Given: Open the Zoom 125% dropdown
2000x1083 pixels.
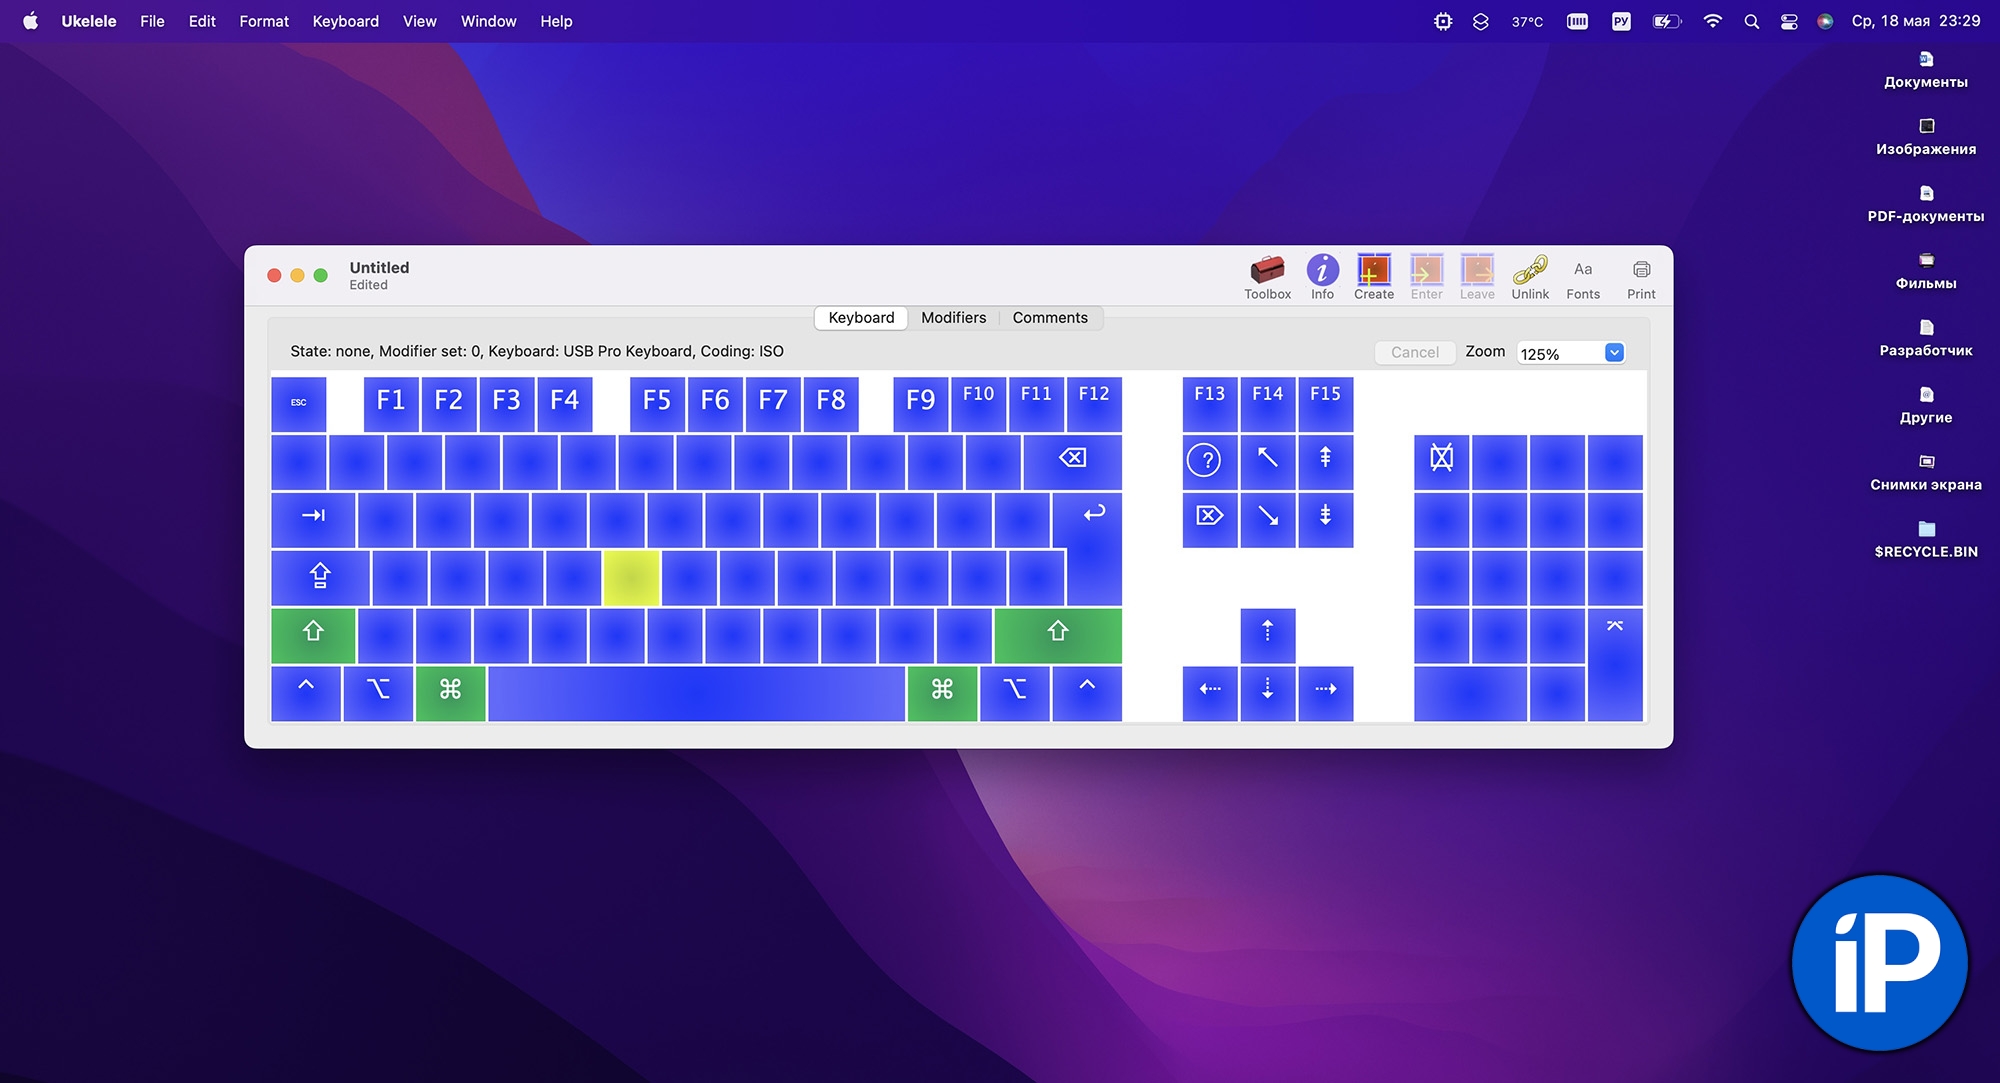Looking at the screenshot, I should [x=1613, y=353].
